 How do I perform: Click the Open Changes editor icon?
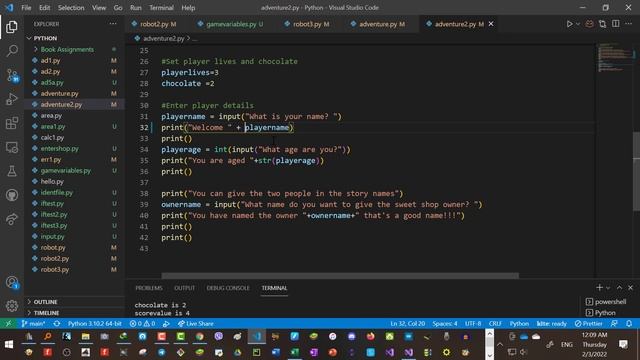pos(602,24)
